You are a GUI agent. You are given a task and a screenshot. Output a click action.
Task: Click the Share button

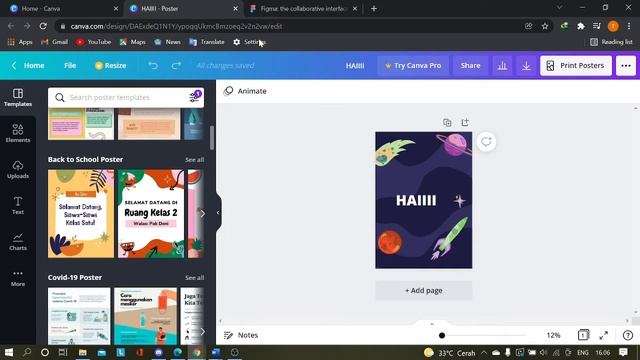tap(470, 65)
